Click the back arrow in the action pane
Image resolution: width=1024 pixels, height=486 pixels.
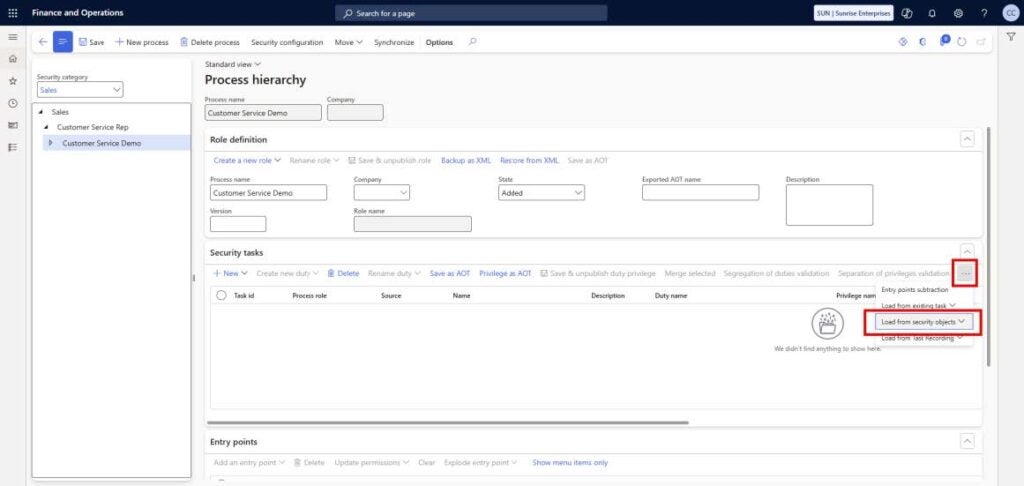(43, 42)
